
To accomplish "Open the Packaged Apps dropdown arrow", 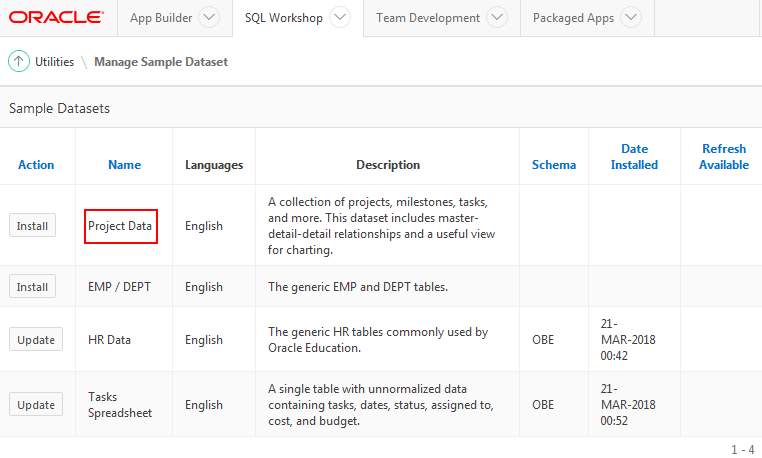I will pos(630,18).
